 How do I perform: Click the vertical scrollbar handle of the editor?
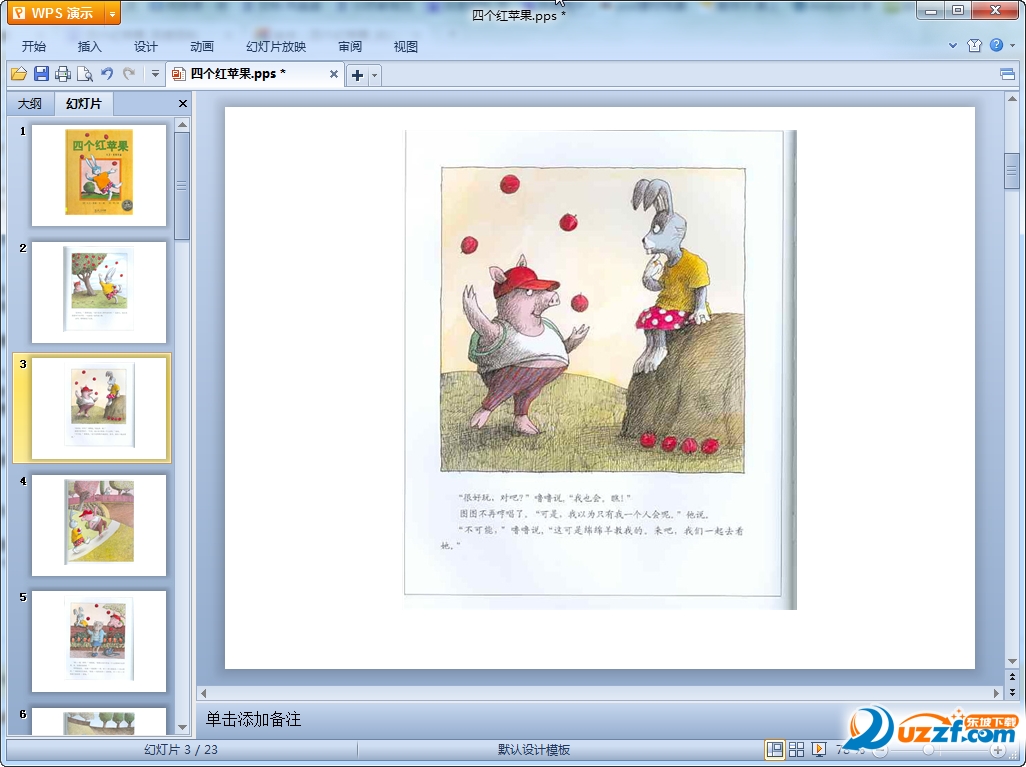point(1012,171)
